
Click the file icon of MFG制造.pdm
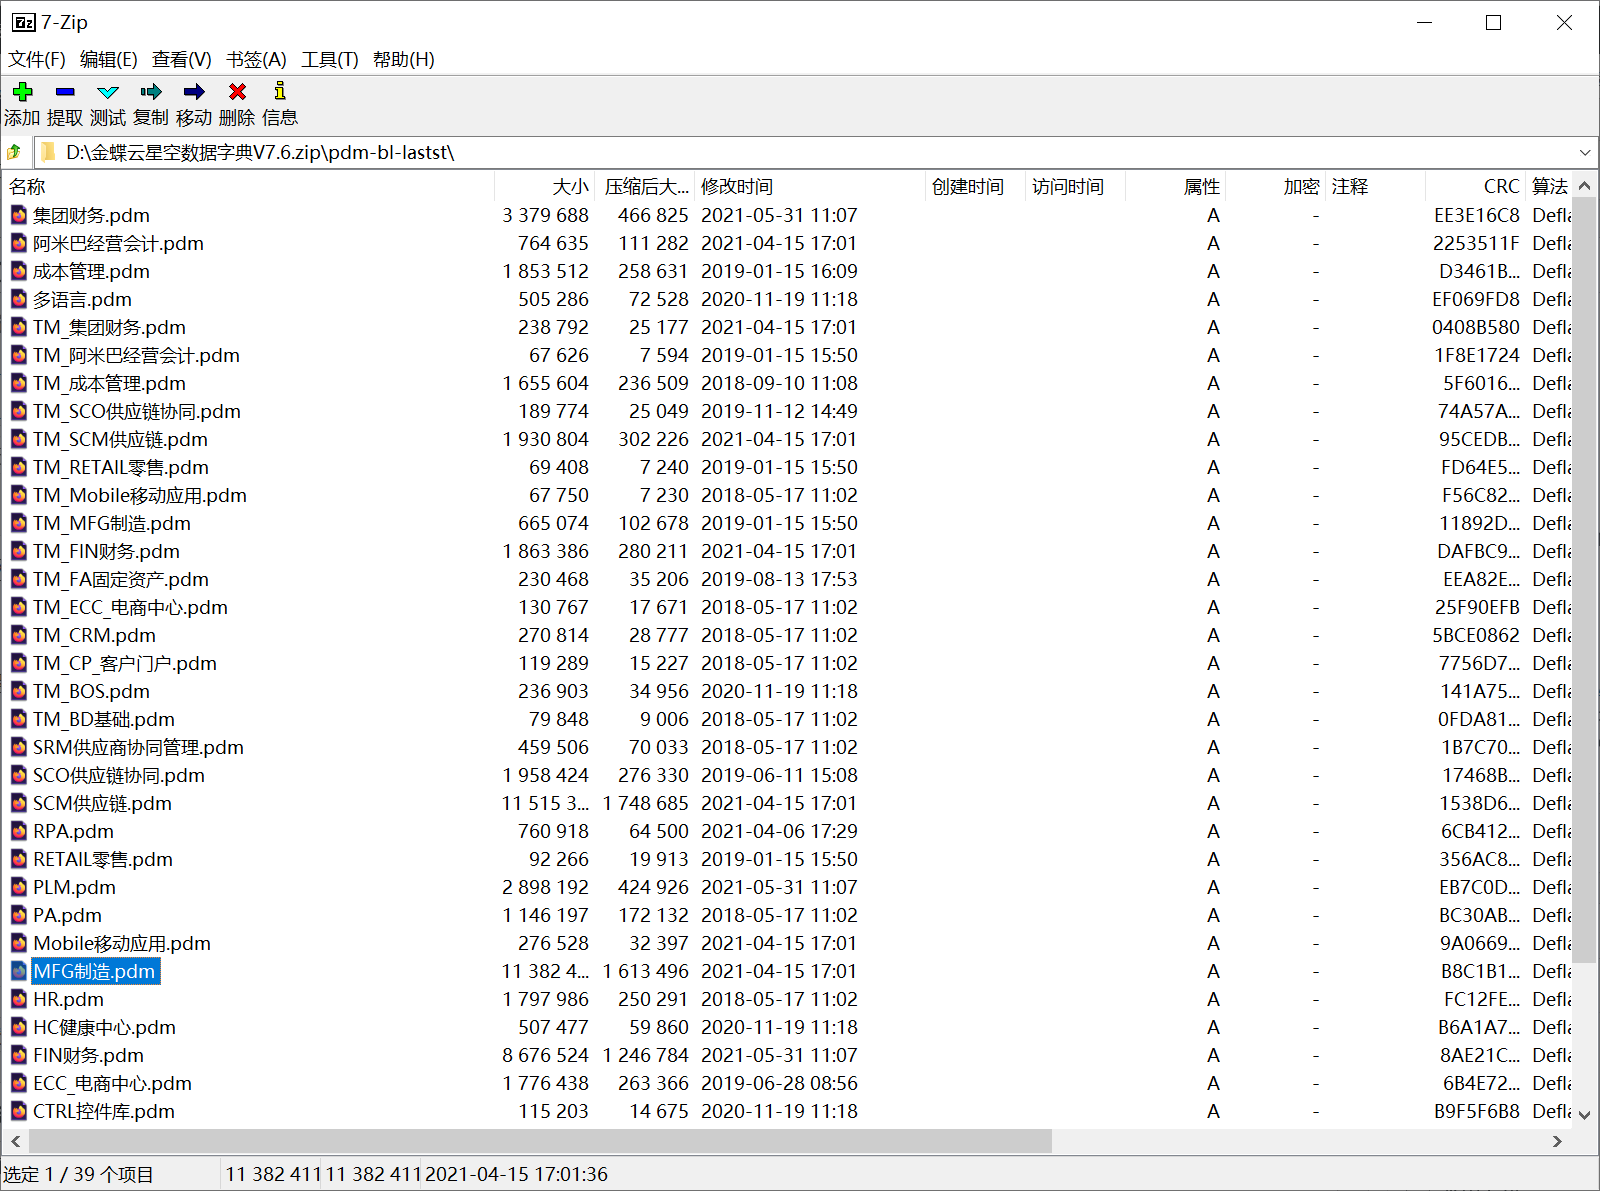pos(19,971)
